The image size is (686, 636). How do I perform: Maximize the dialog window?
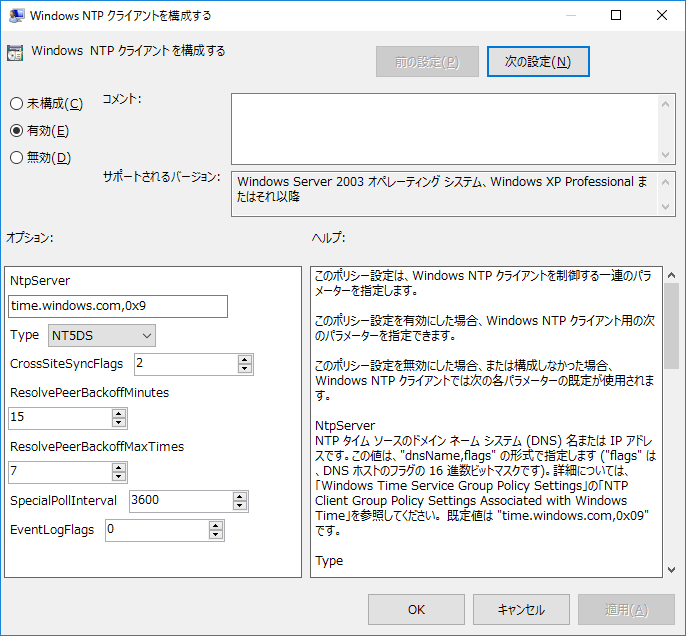[x=616, y=15]
